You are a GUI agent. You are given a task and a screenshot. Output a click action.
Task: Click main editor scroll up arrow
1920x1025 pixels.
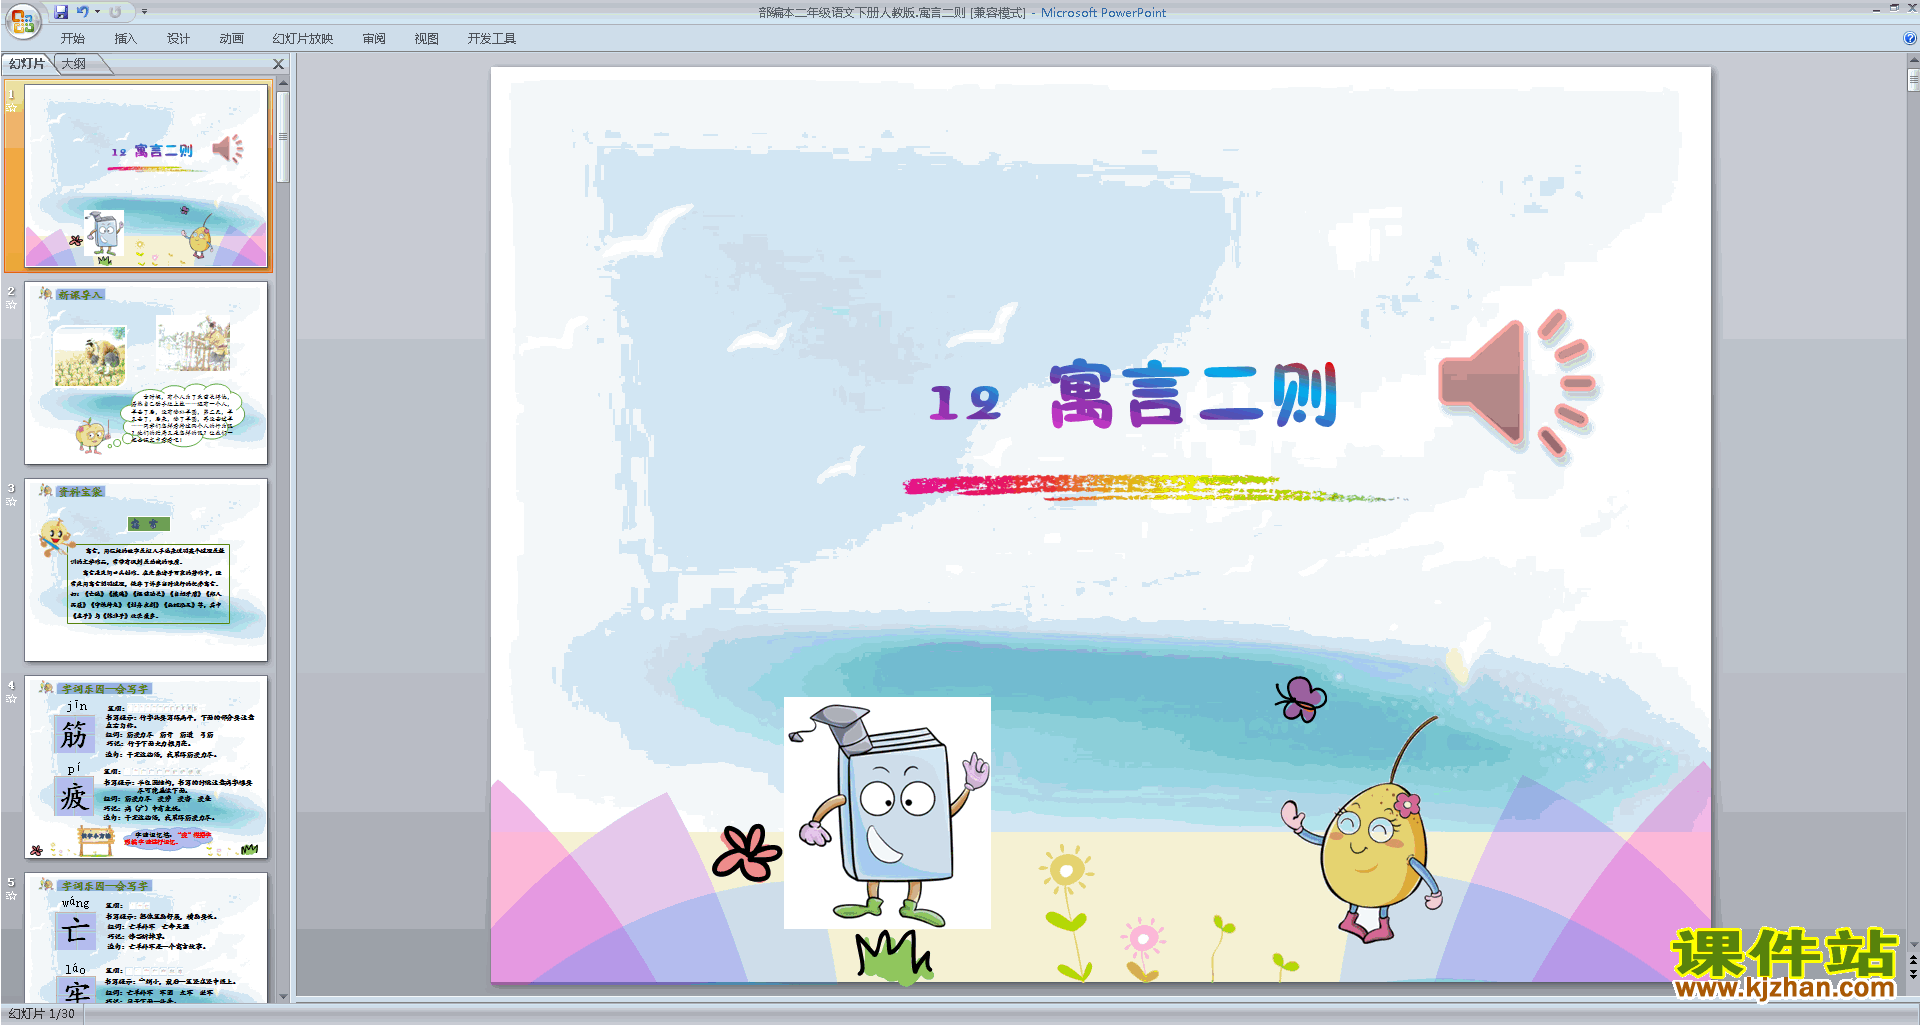tap(1913, 61)
